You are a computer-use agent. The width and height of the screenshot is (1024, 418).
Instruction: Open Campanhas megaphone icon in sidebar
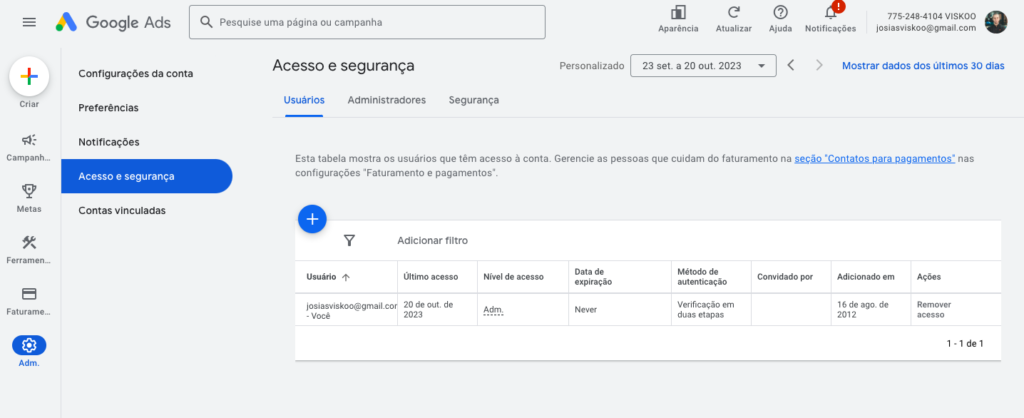[29, 140]
